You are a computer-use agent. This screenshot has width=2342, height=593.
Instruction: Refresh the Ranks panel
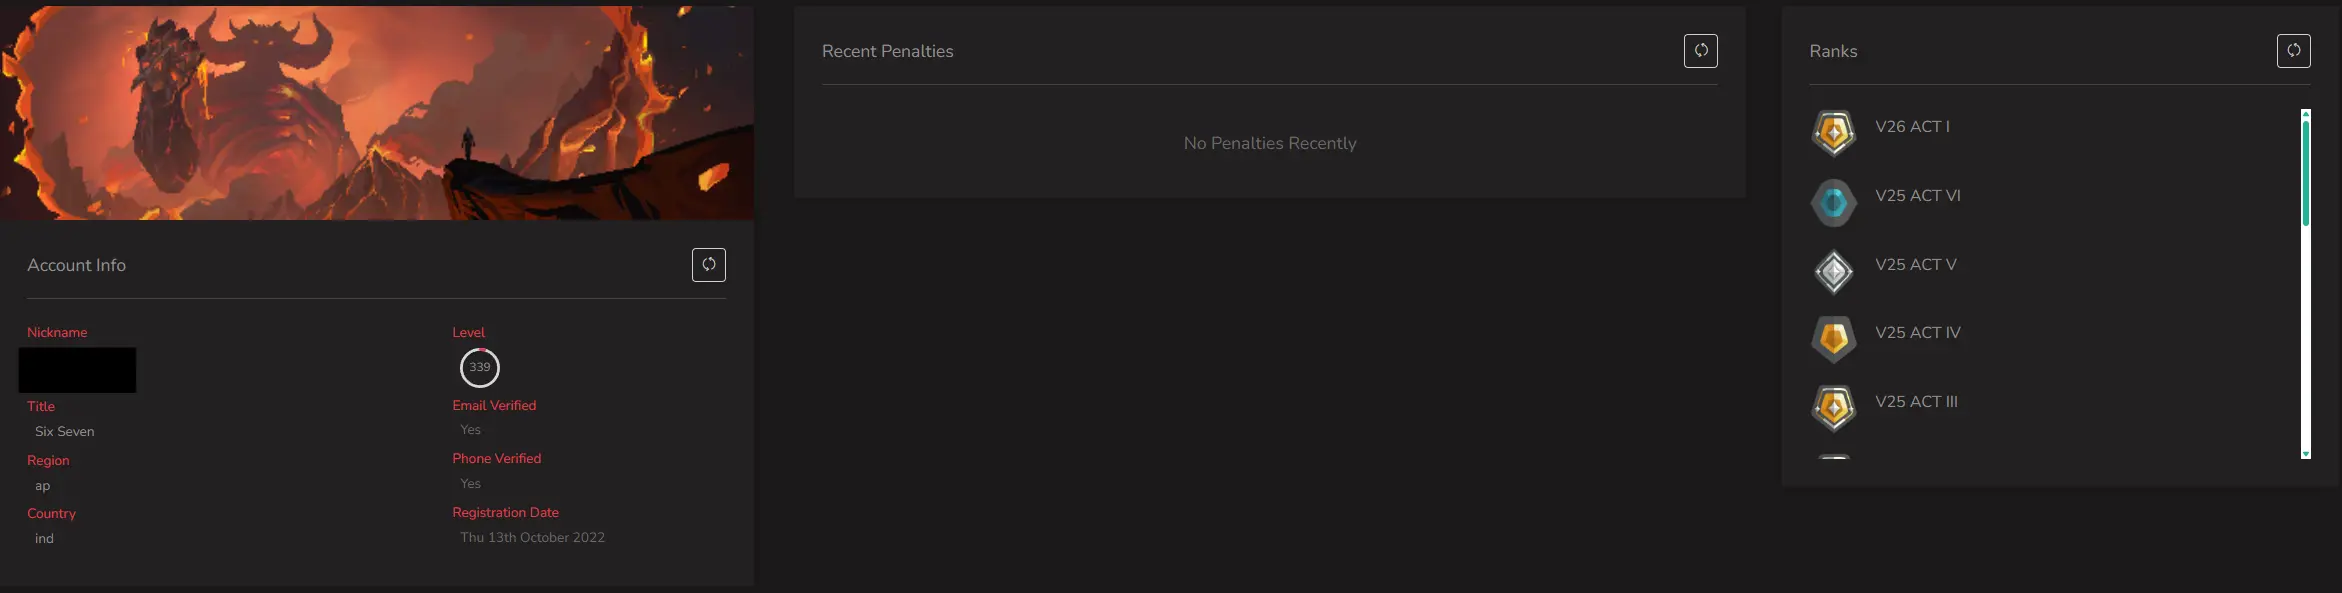(2293, 51)
